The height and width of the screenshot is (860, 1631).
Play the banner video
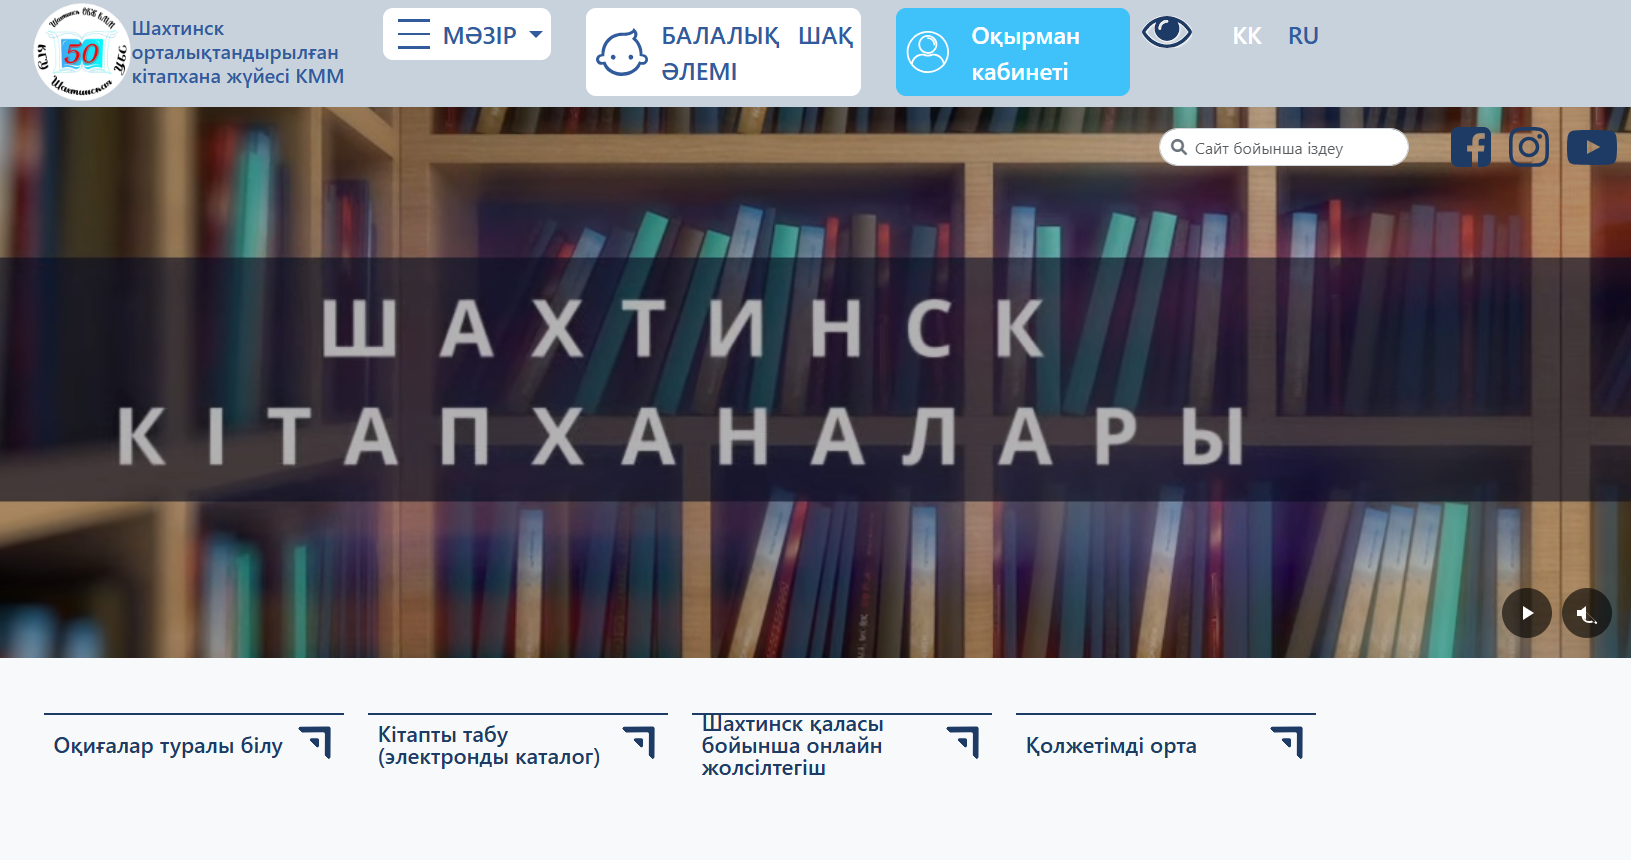click(1527, 613)
